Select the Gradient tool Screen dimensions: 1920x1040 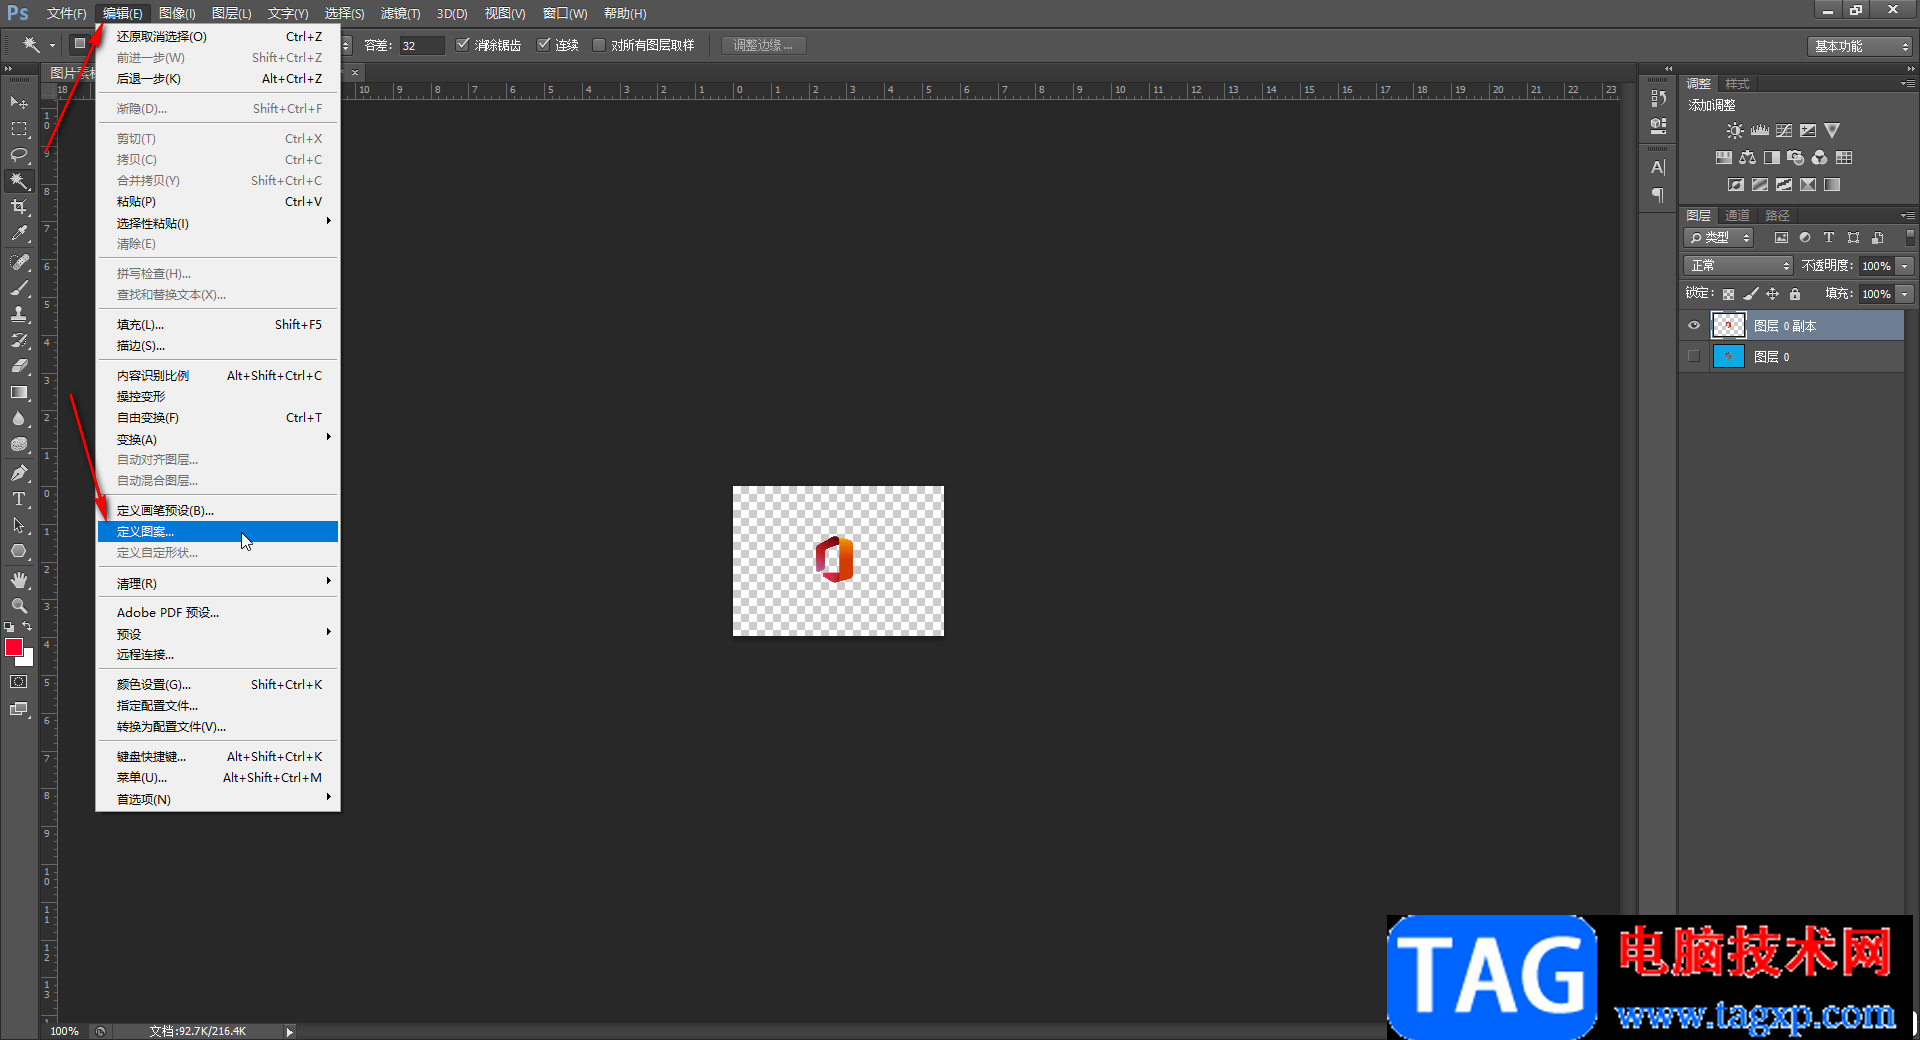(19, 392)
